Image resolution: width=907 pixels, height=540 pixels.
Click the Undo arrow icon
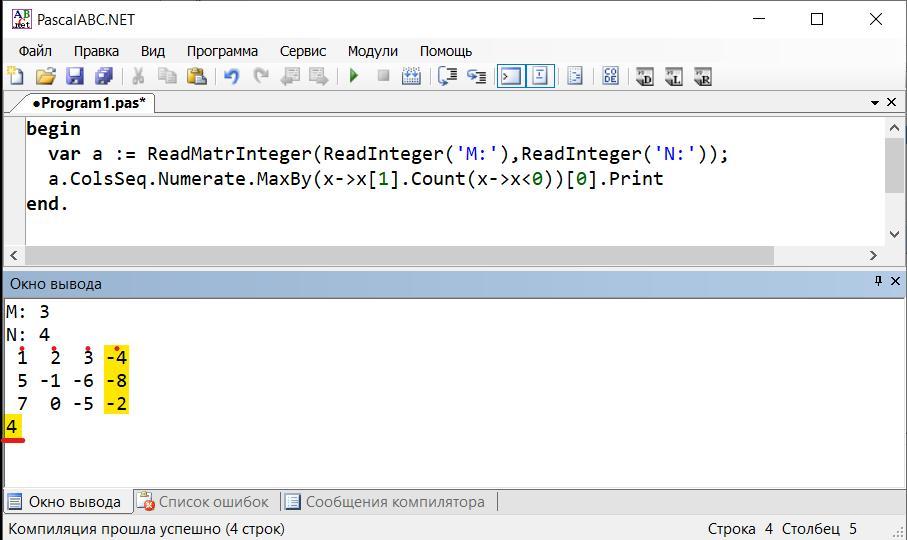pyautogui.click(x=232, y=76)
